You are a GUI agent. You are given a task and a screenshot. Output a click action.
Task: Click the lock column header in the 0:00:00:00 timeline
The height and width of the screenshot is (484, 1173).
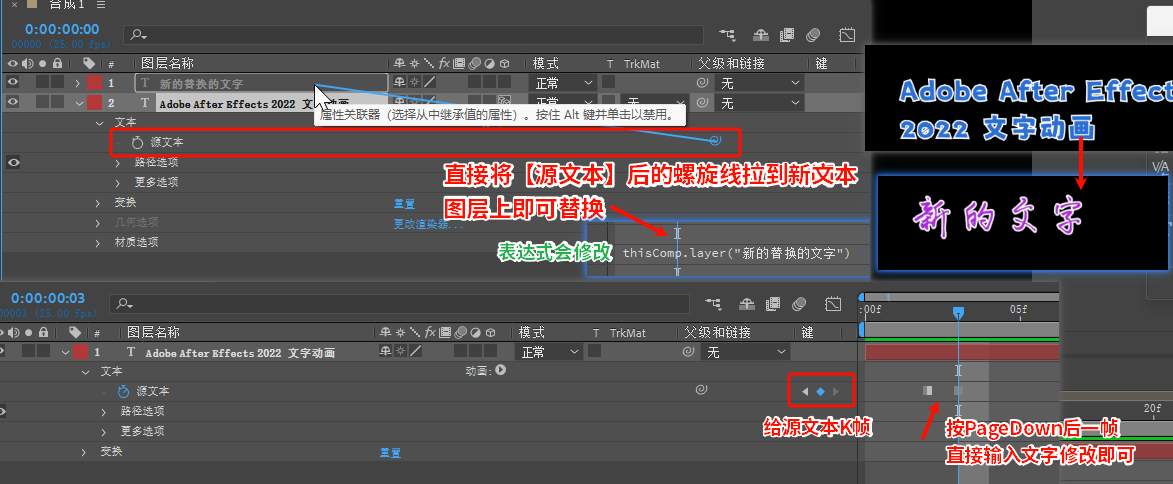click(57, 64)
